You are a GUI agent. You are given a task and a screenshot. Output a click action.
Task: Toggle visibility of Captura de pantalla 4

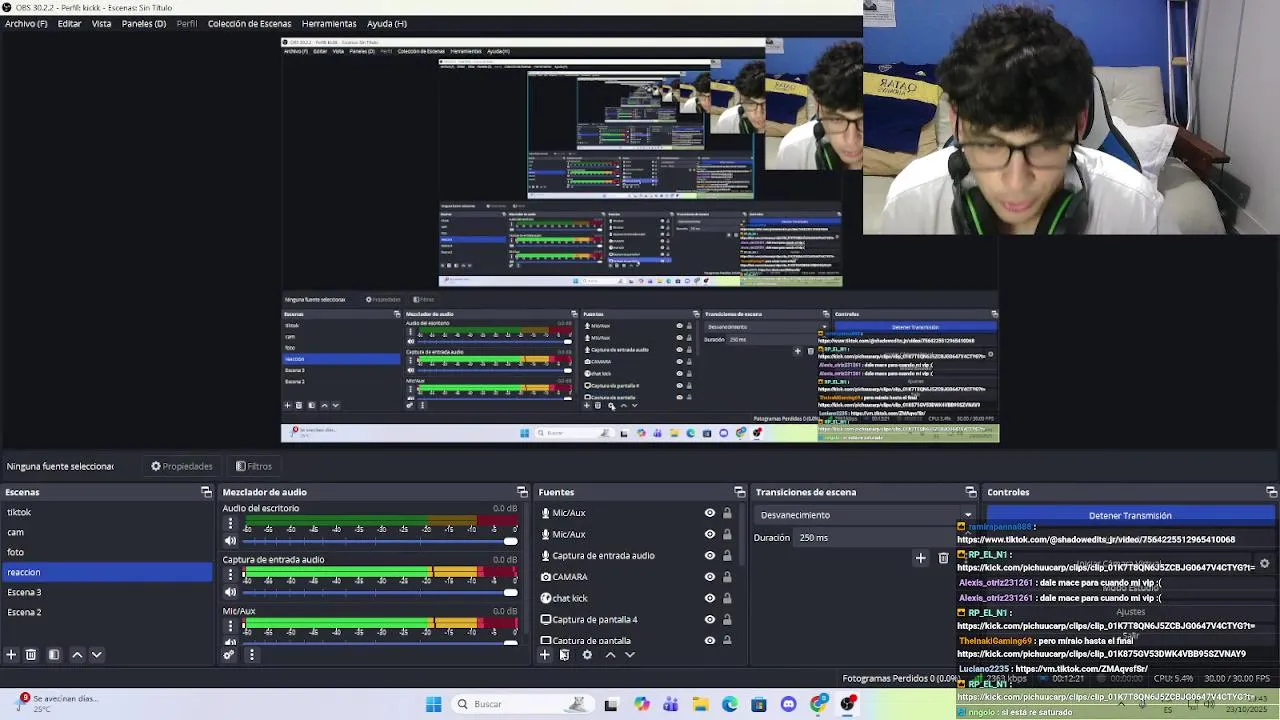(710, 619)
